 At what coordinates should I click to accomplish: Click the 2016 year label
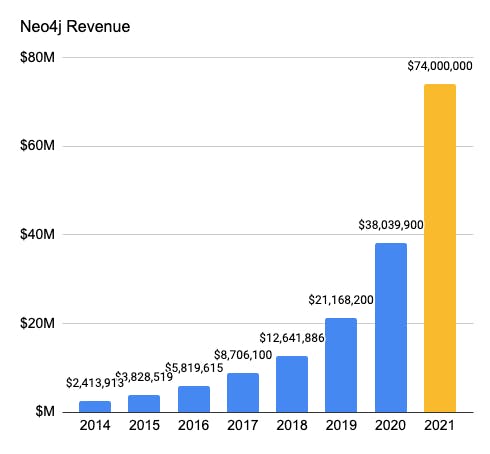coord(193,425)
